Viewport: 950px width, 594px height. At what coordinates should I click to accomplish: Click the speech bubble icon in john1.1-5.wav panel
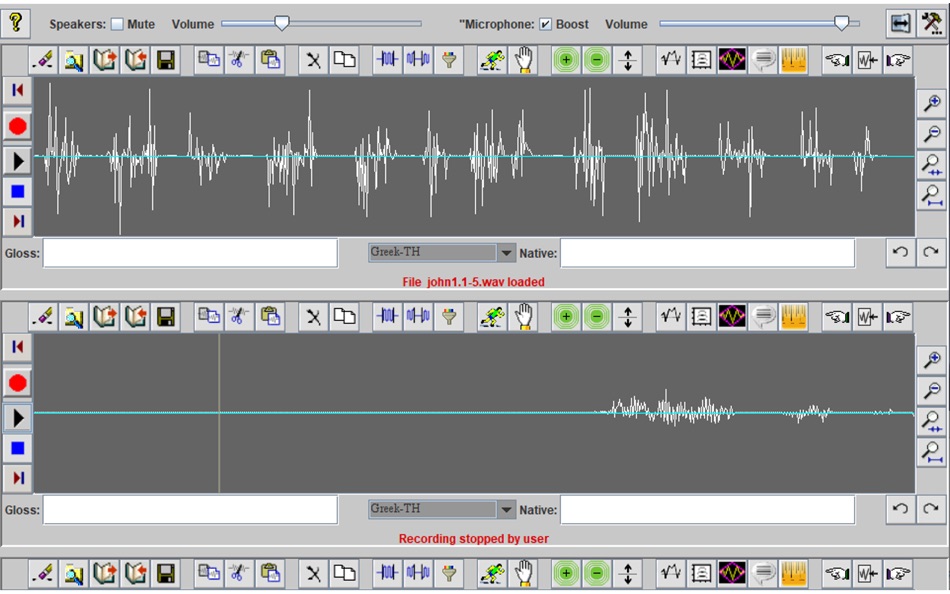763,60
